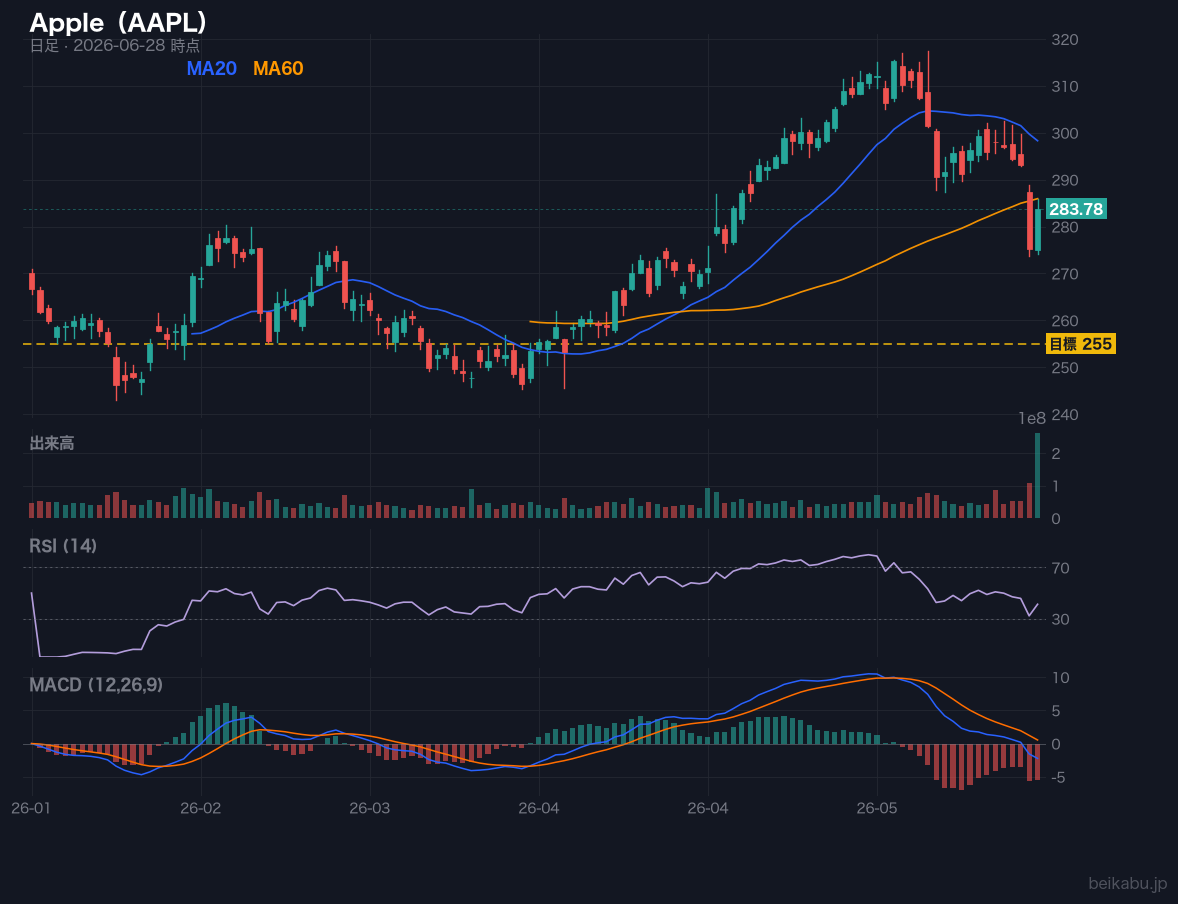
Task: Click the 300 price axis value
Action: point(1065,134)
